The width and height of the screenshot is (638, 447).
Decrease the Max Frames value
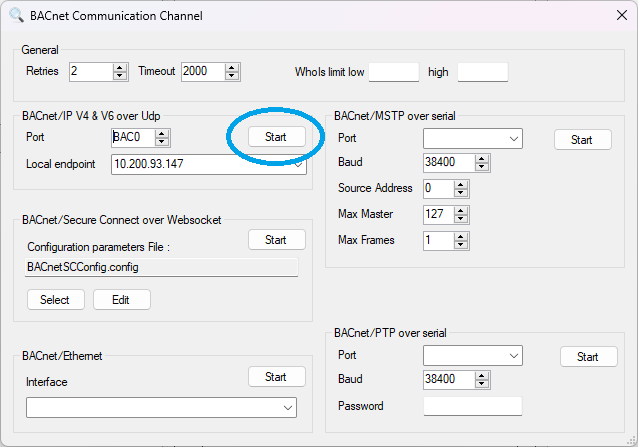(x=460, y=245)
